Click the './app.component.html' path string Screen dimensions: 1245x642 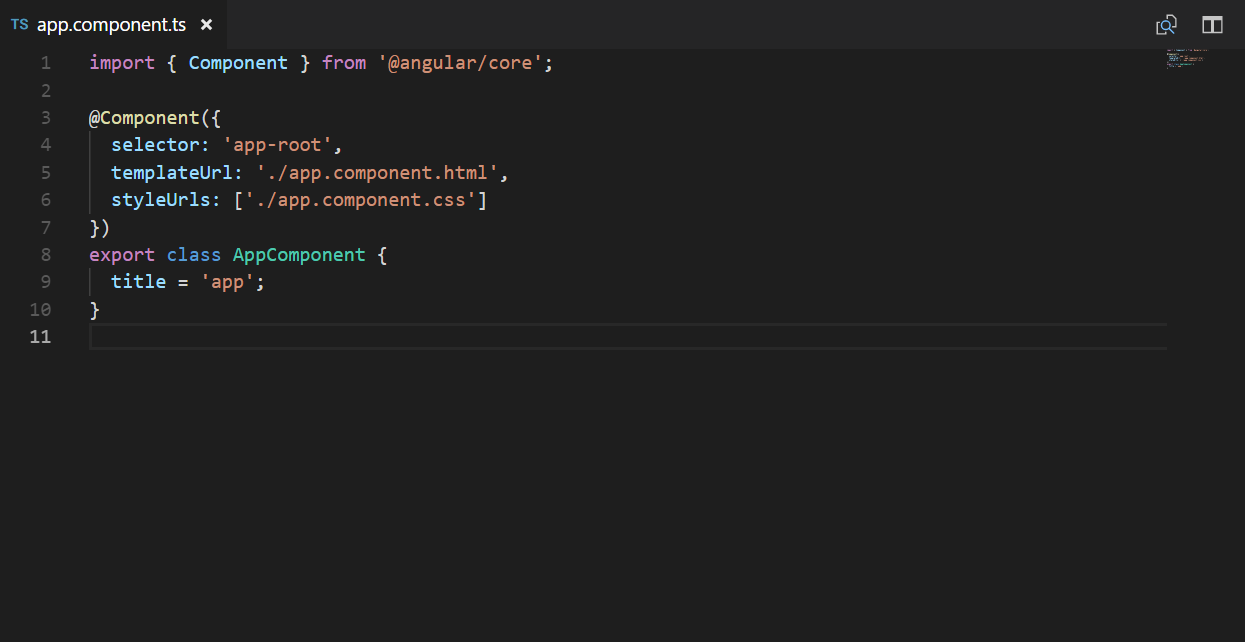[x=377, y=173]
